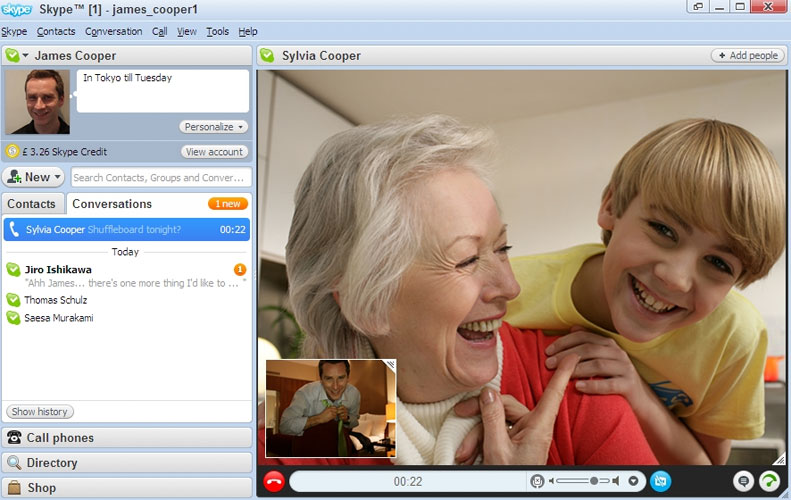Open the Skype menu
Viewport: 791px width, 500px height.
point(14,31)
